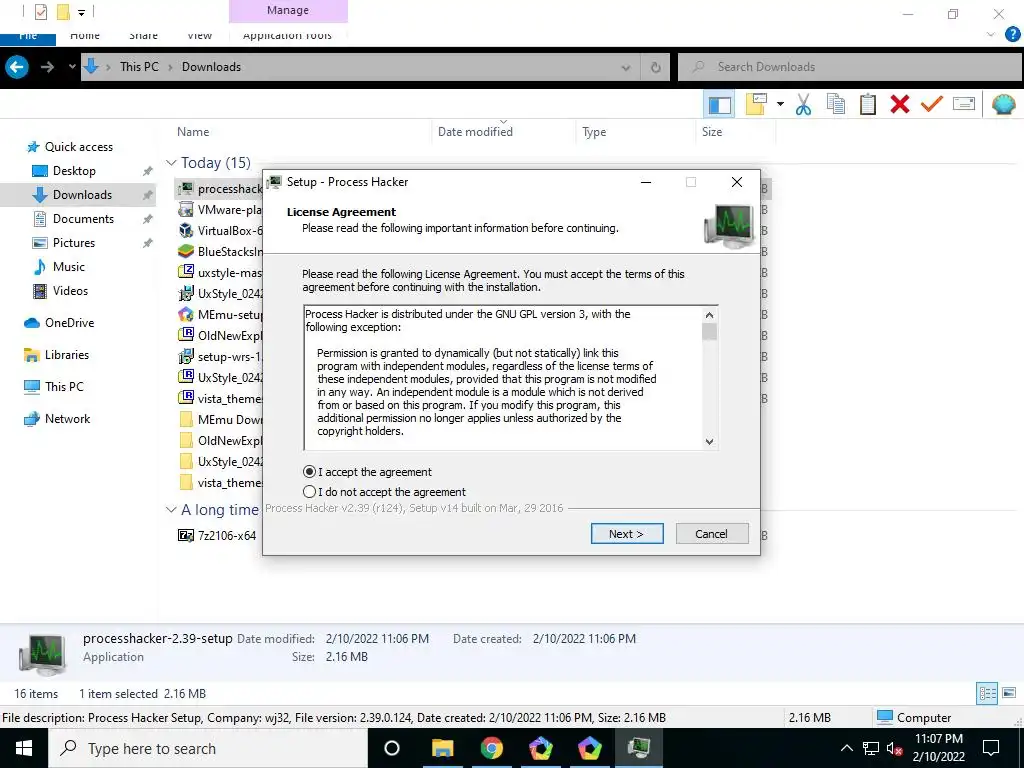
Task: Select Documents in the navigation pane
Action: coord(83,219)
